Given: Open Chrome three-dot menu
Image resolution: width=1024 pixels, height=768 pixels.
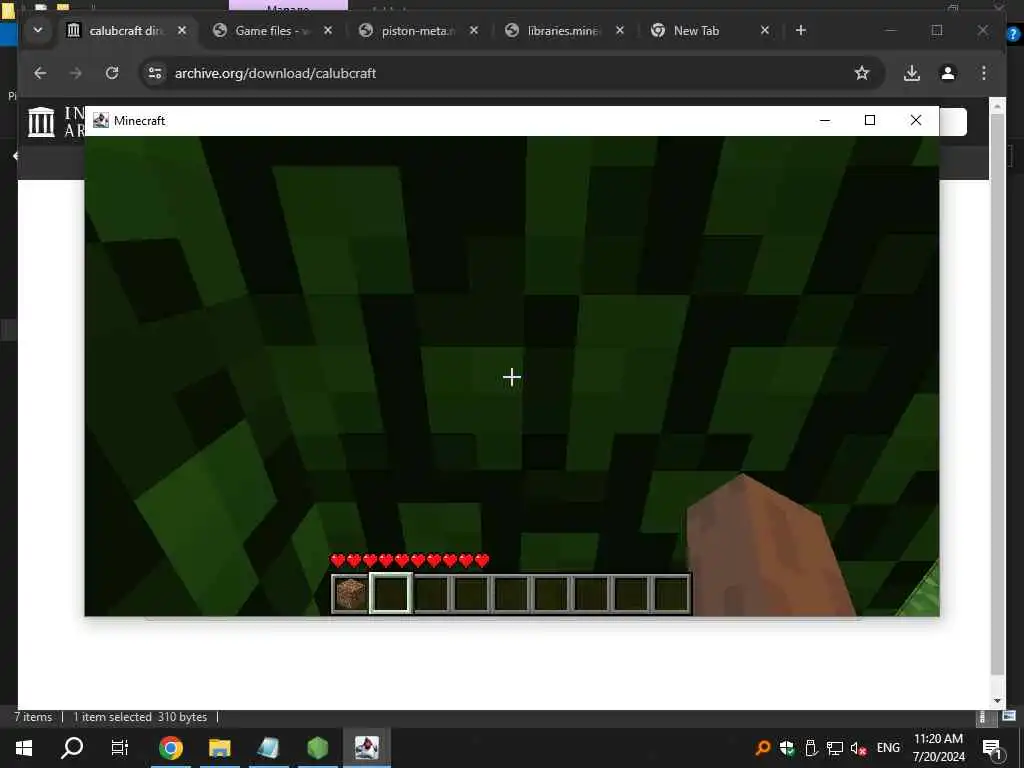Looking at the screenshot, I should tap(984, 73).
